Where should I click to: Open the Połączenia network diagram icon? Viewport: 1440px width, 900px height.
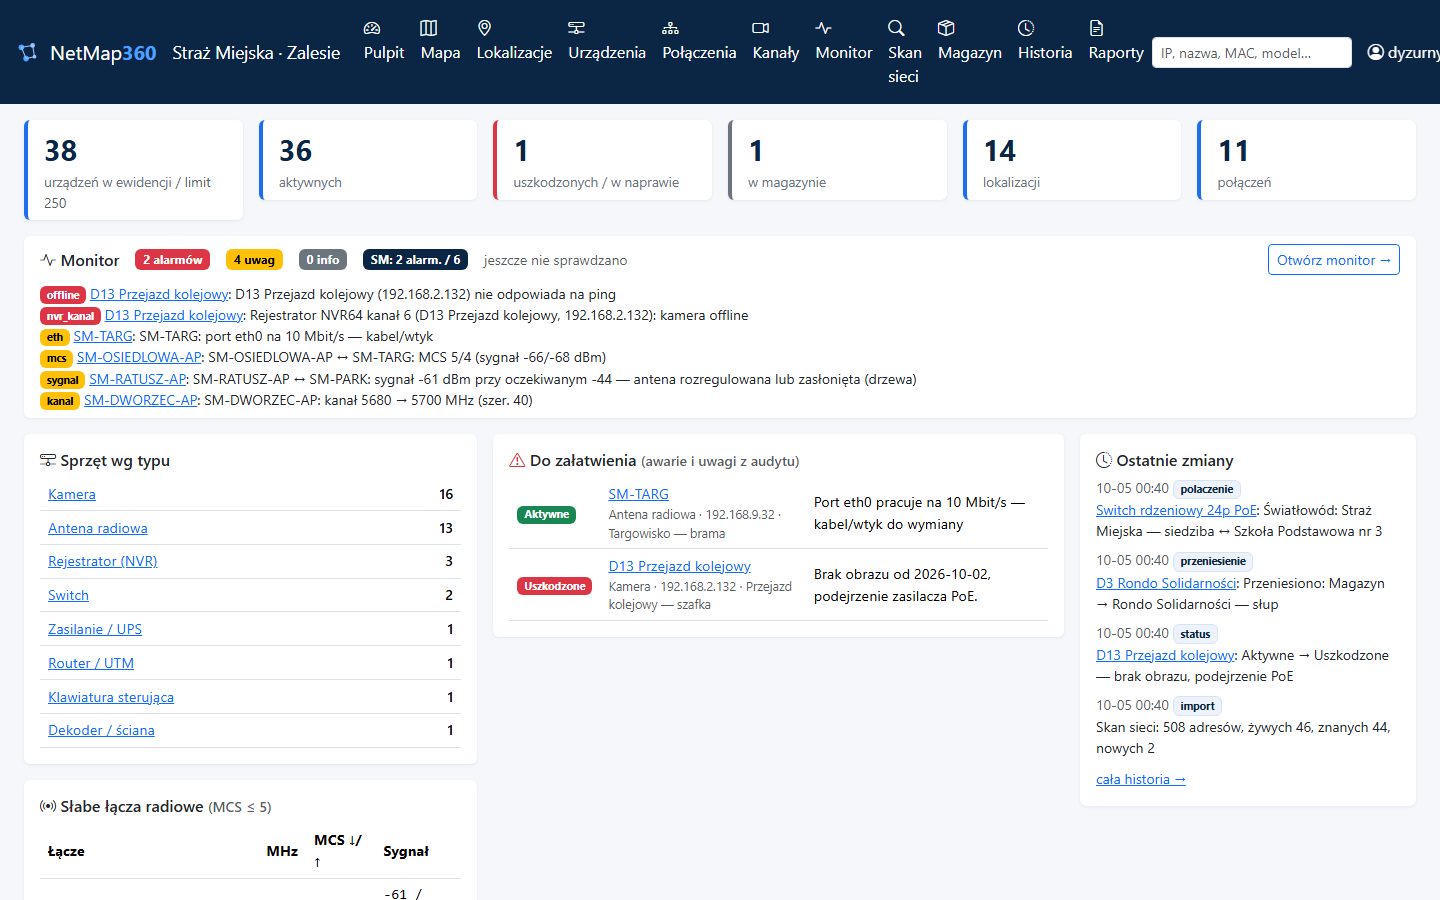(671, 28)
